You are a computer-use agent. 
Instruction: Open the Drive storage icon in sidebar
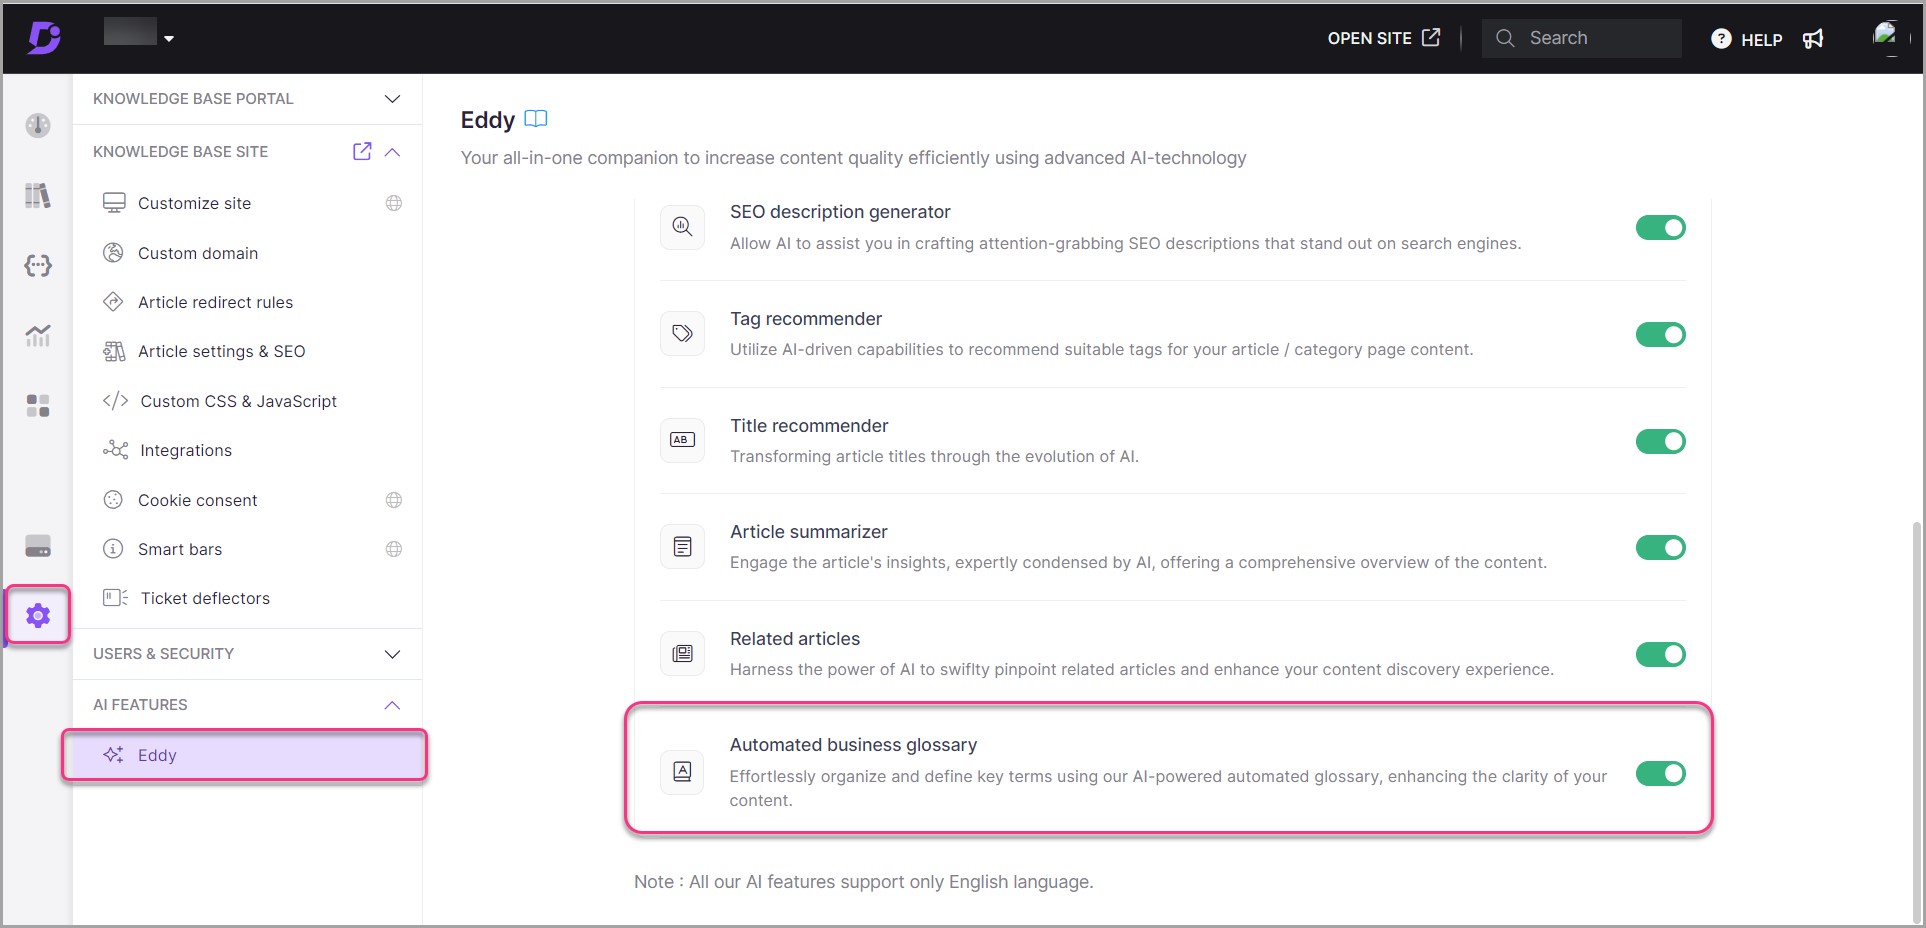38,546
